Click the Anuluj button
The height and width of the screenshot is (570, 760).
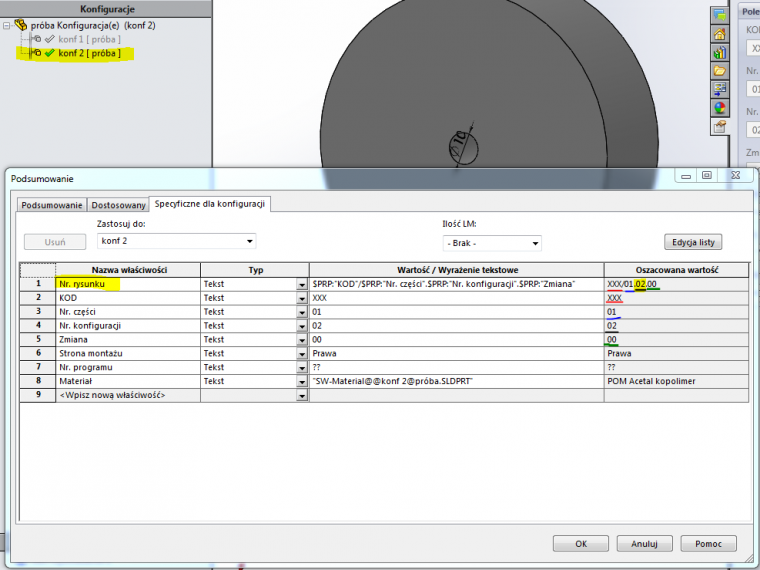pos(644,543)
